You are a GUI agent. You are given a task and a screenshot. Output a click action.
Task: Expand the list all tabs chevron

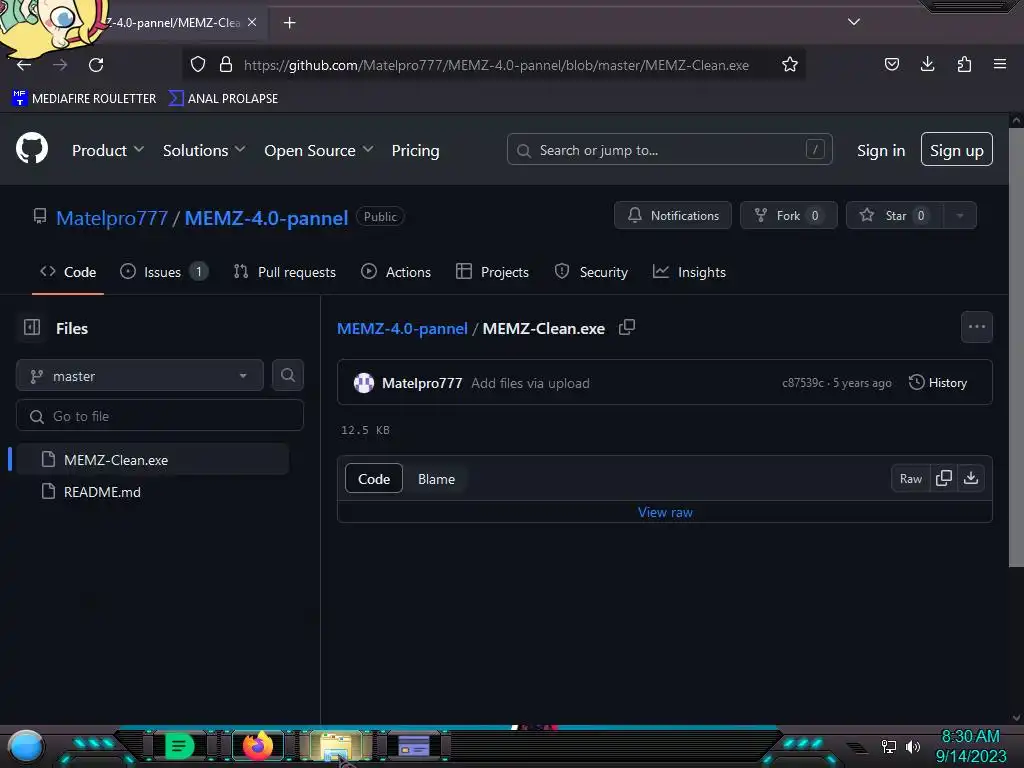(854, 22)
